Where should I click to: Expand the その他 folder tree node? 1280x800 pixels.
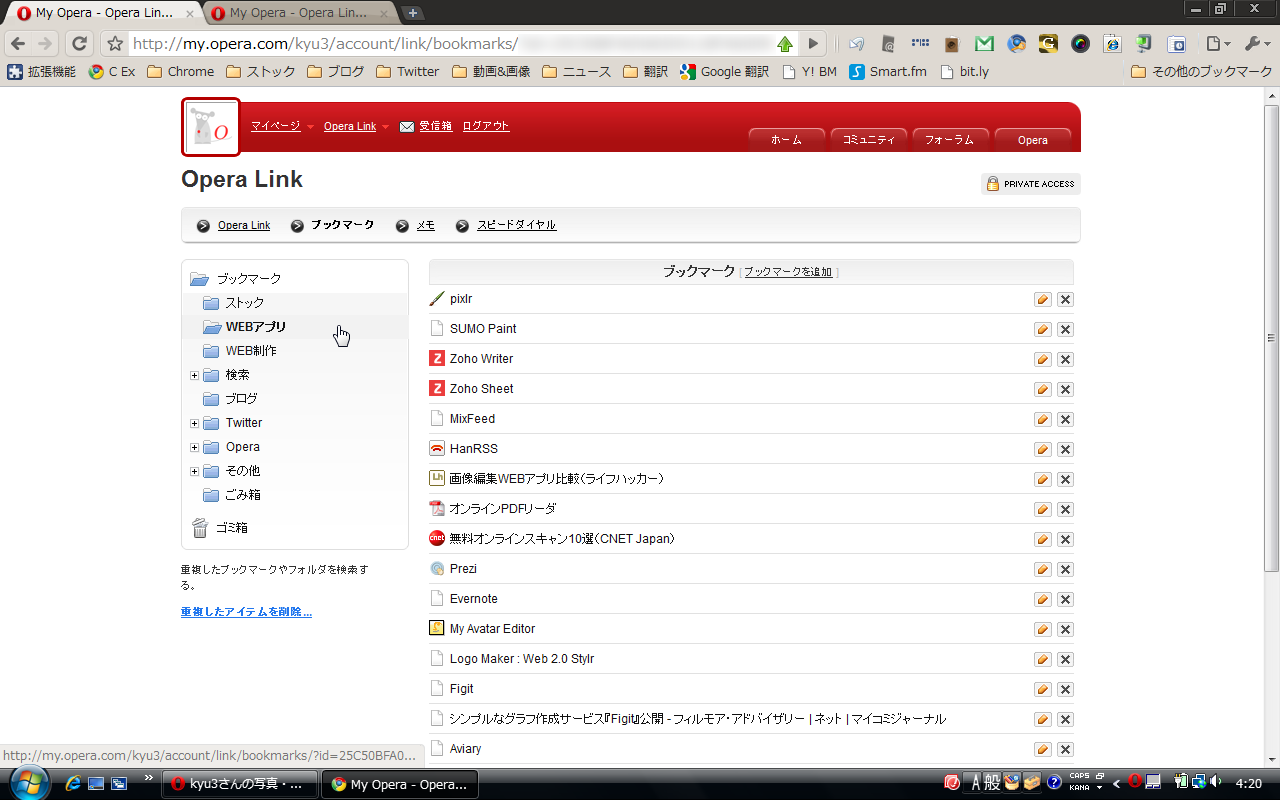pos(195,471)
